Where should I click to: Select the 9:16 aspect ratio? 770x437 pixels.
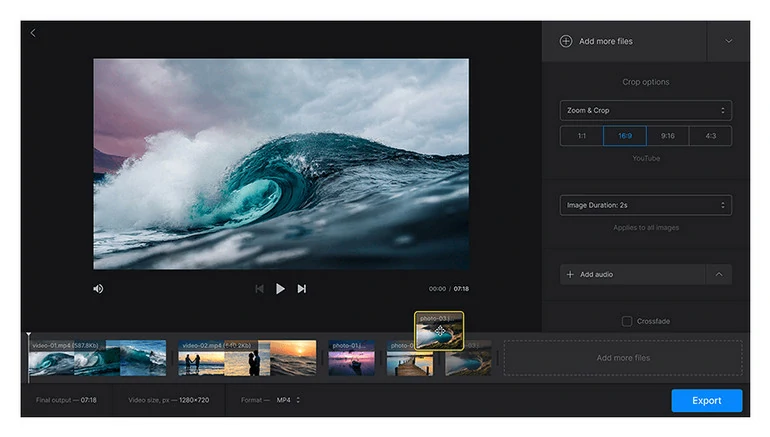click(667, 136)
